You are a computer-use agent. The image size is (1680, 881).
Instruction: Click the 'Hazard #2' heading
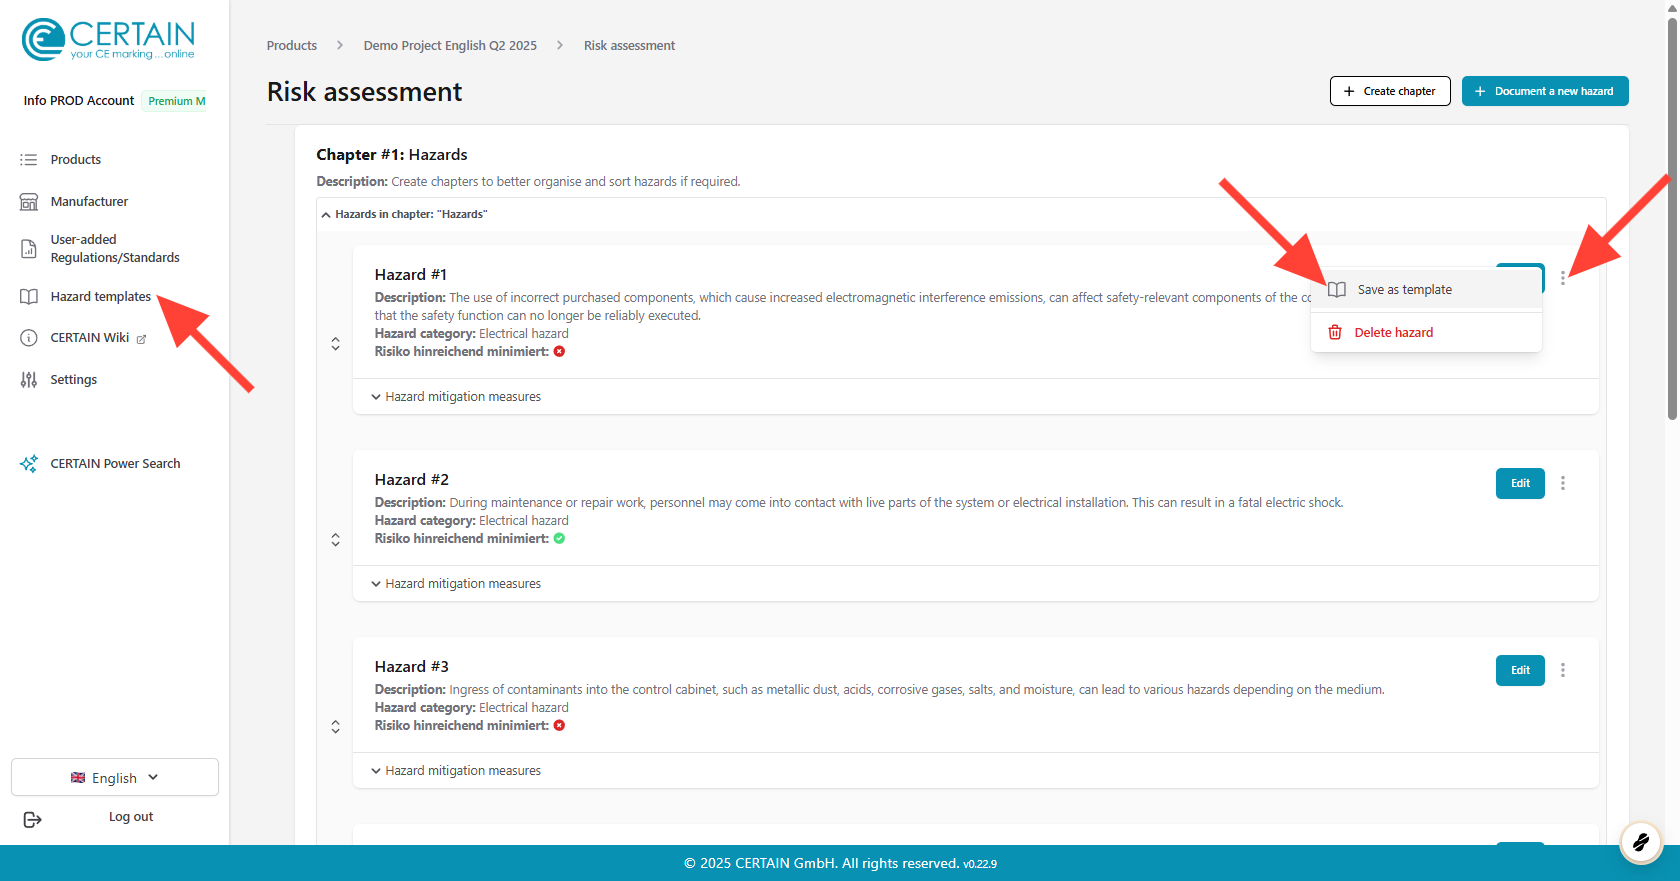(412, 480)
